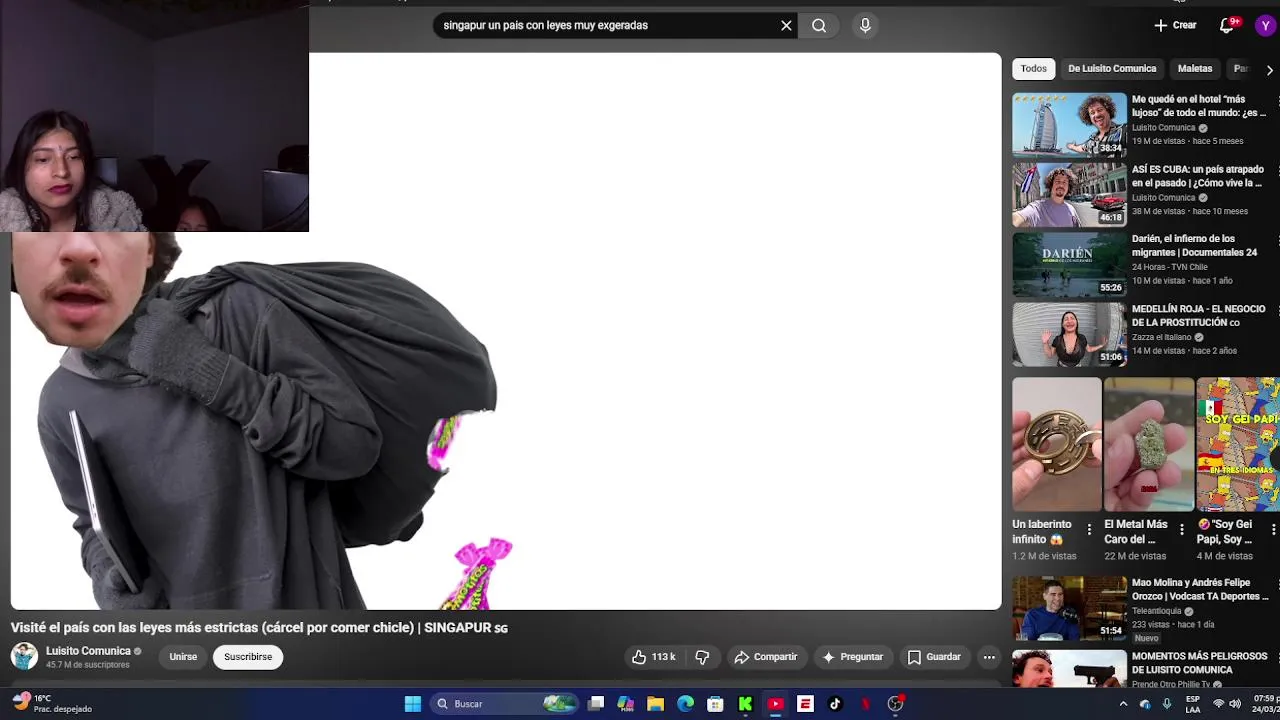Open the weather widget showing 16°C
Screen dimensions: 1280x720
tap(52, 704)
